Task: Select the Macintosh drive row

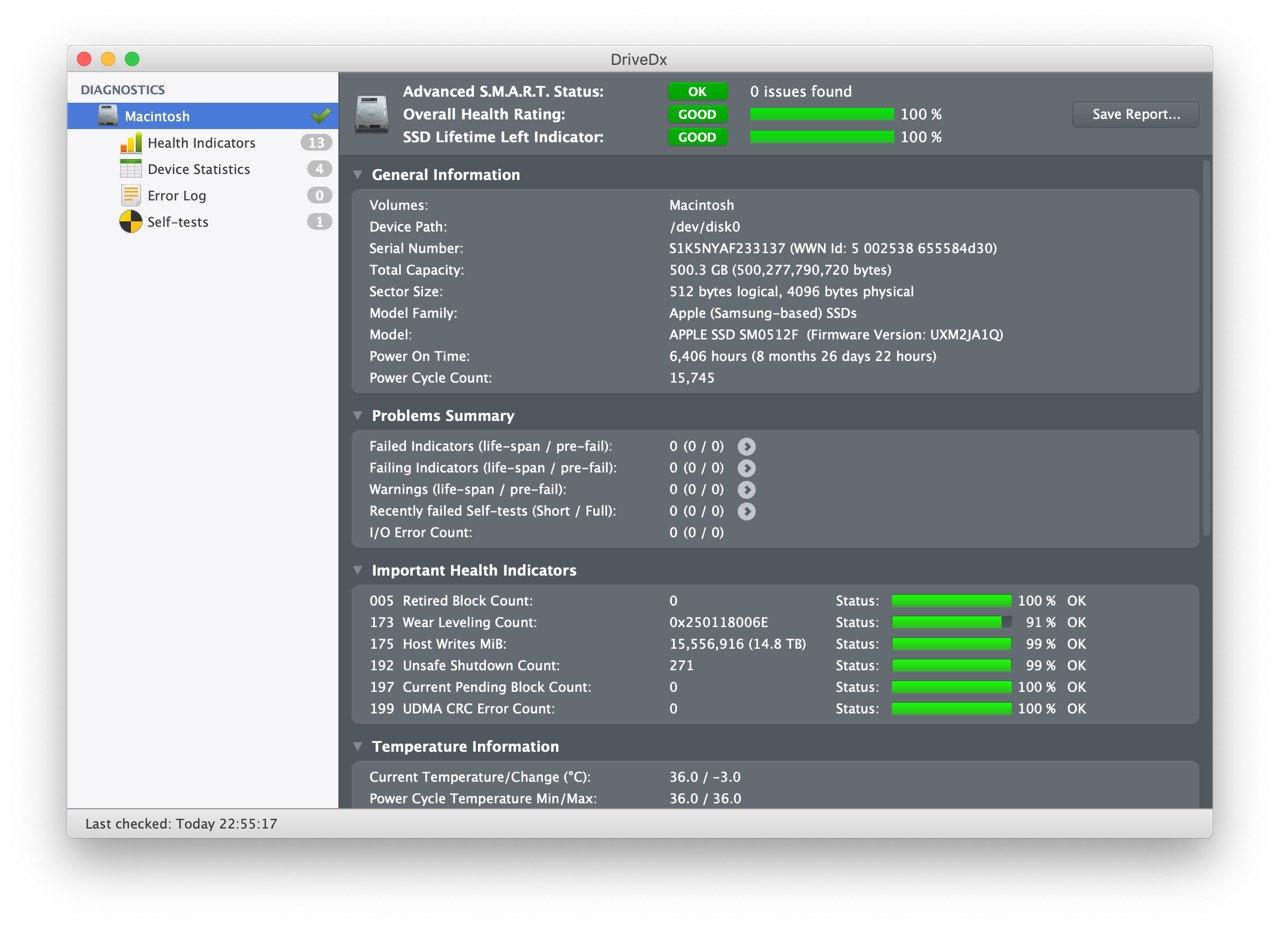Action: (203, 116)
